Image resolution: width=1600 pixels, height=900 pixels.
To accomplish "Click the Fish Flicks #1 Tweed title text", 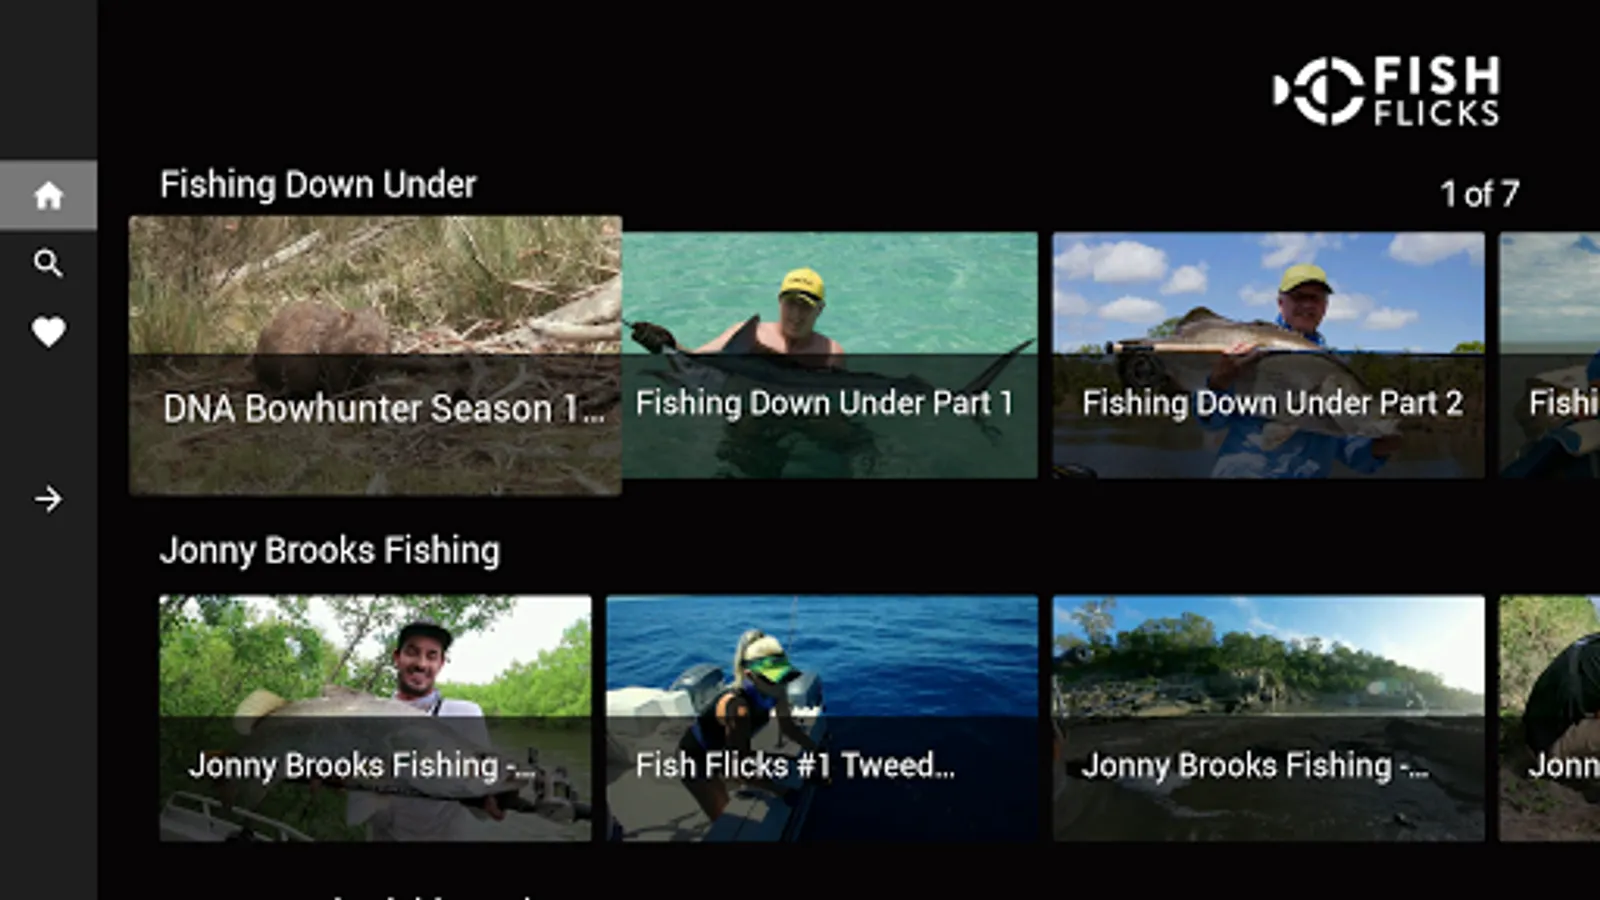I will pyautogui.click(x=795, y=765).
